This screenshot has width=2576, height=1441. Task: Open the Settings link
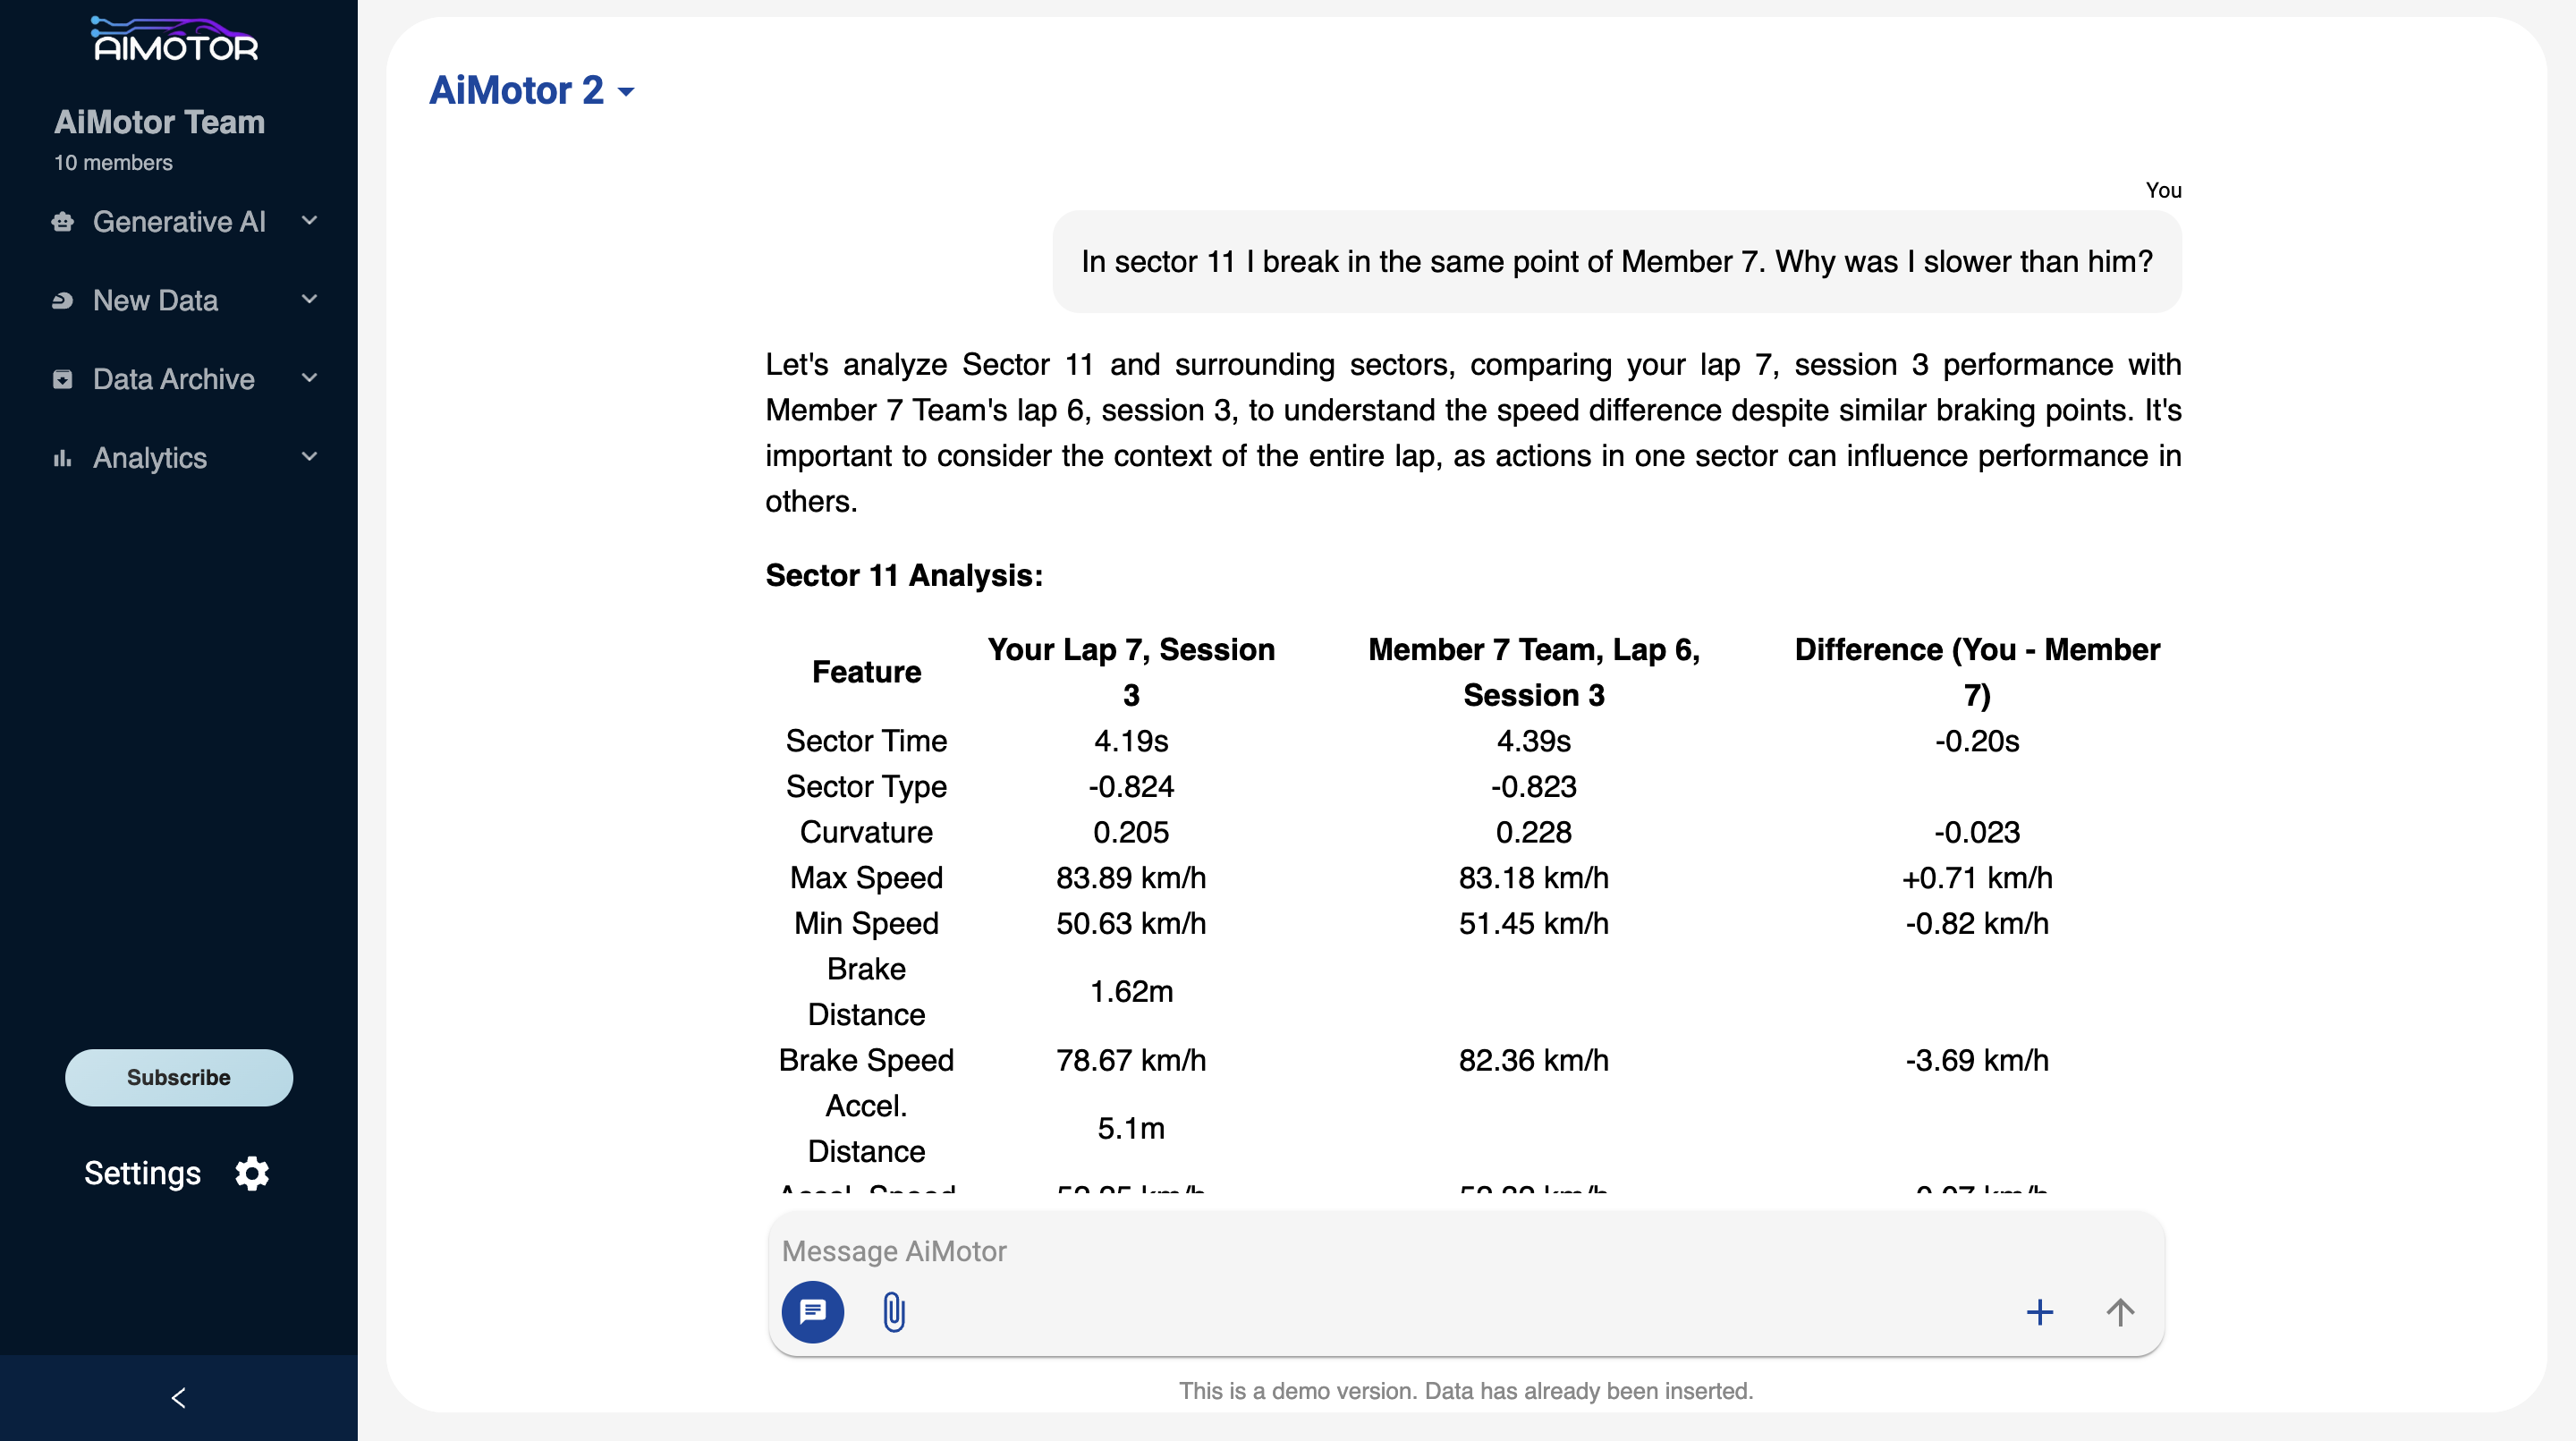143,1173
